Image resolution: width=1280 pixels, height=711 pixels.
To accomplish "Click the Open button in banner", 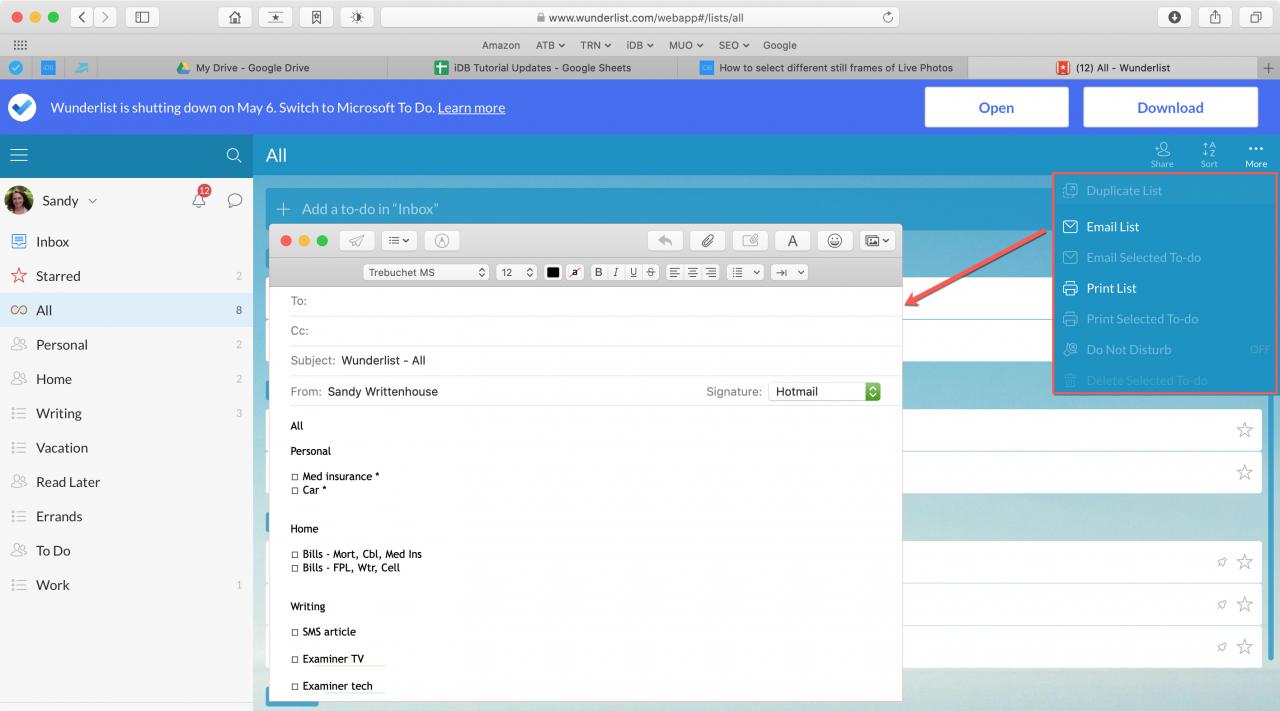I will click(996, 107).
